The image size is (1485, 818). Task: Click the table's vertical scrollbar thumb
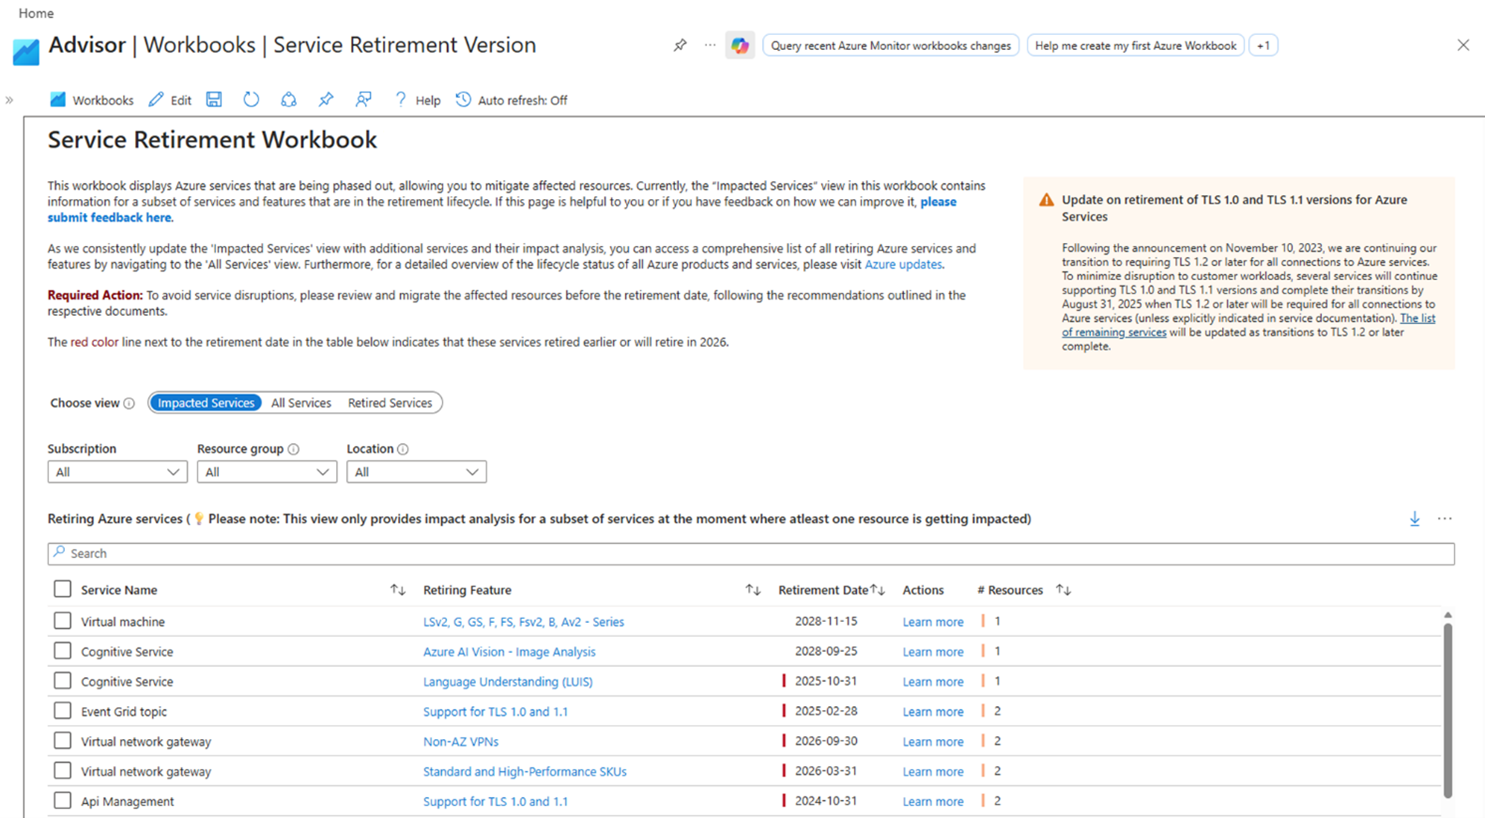pos(1447,710)
